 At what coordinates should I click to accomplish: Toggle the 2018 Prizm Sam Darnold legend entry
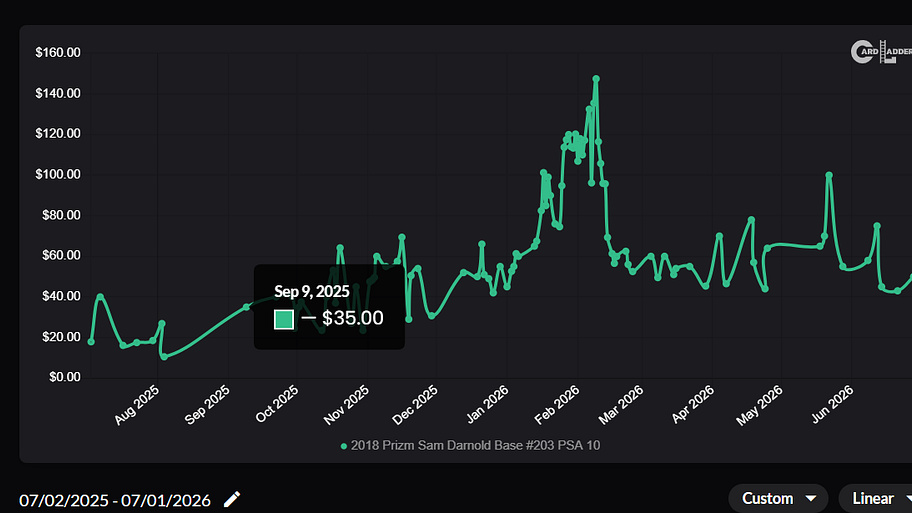pos(470,446)
